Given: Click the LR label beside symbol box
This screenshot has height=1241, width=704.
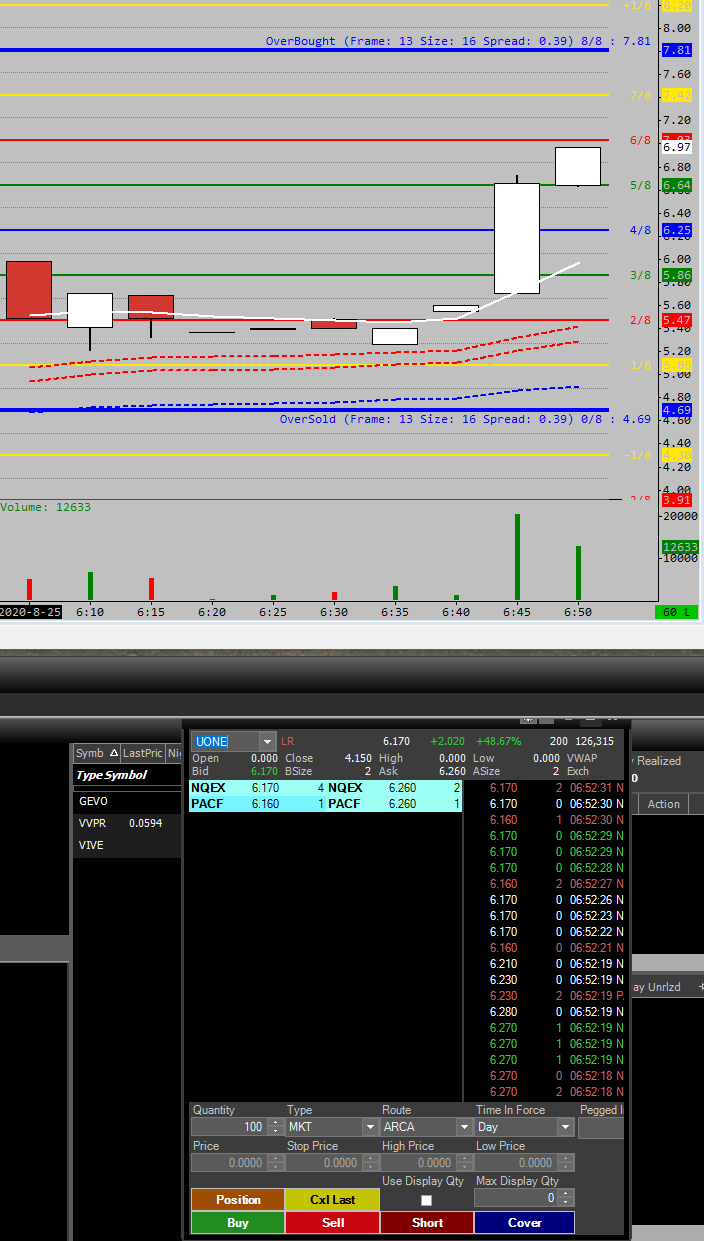Looking at the screenshot, I should click(288, 741).
